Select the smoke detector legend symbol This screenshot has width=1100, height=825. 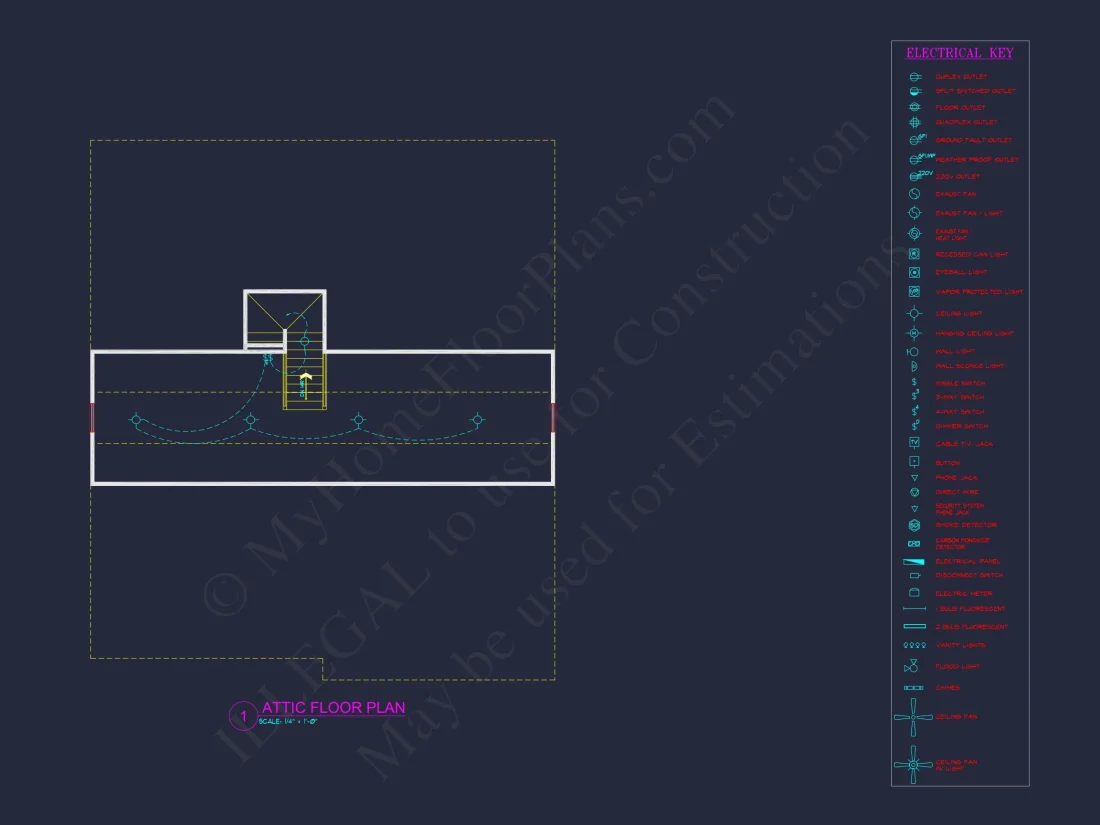pos(913,525)
